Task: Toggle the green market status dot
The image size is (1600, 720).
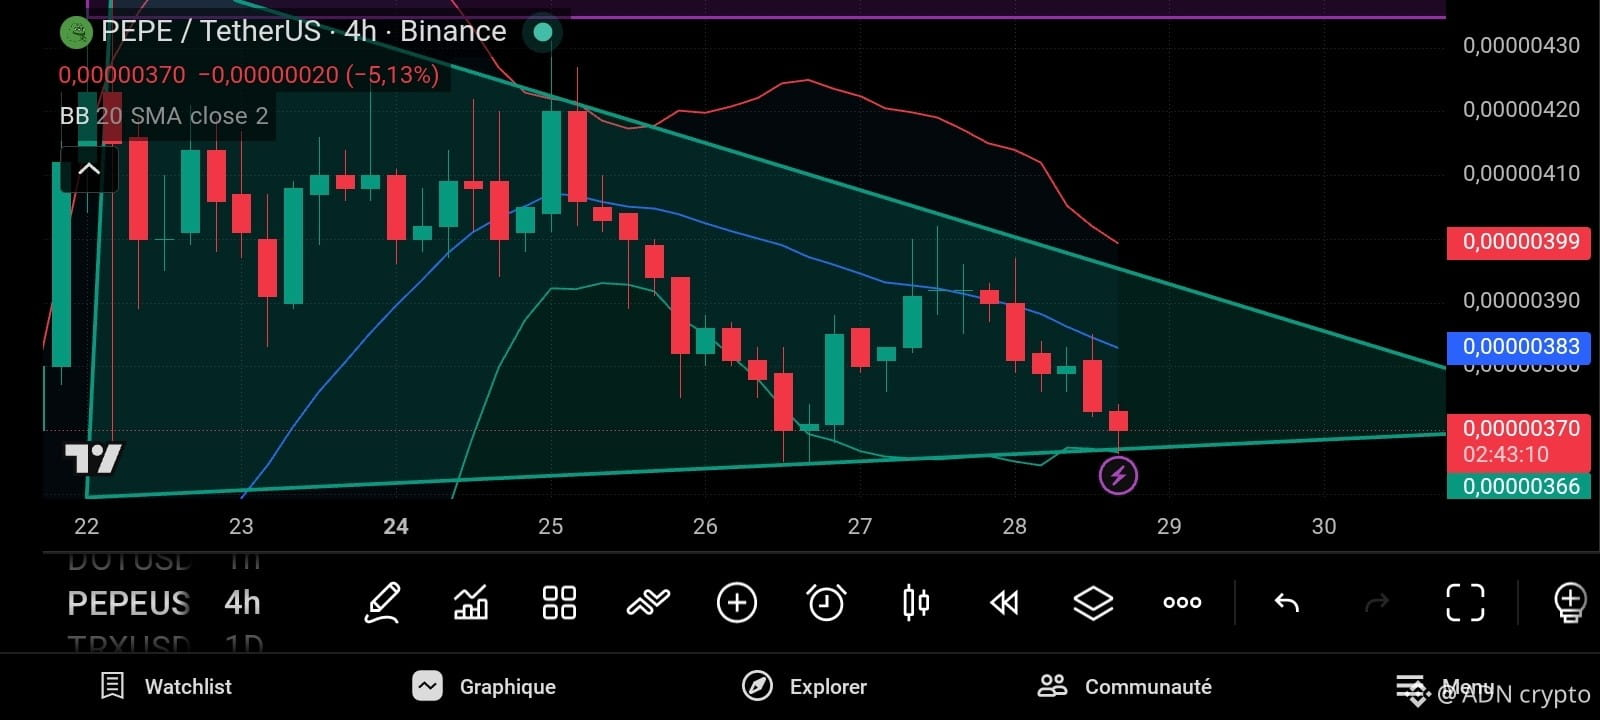Action: (x=543, y=32)
